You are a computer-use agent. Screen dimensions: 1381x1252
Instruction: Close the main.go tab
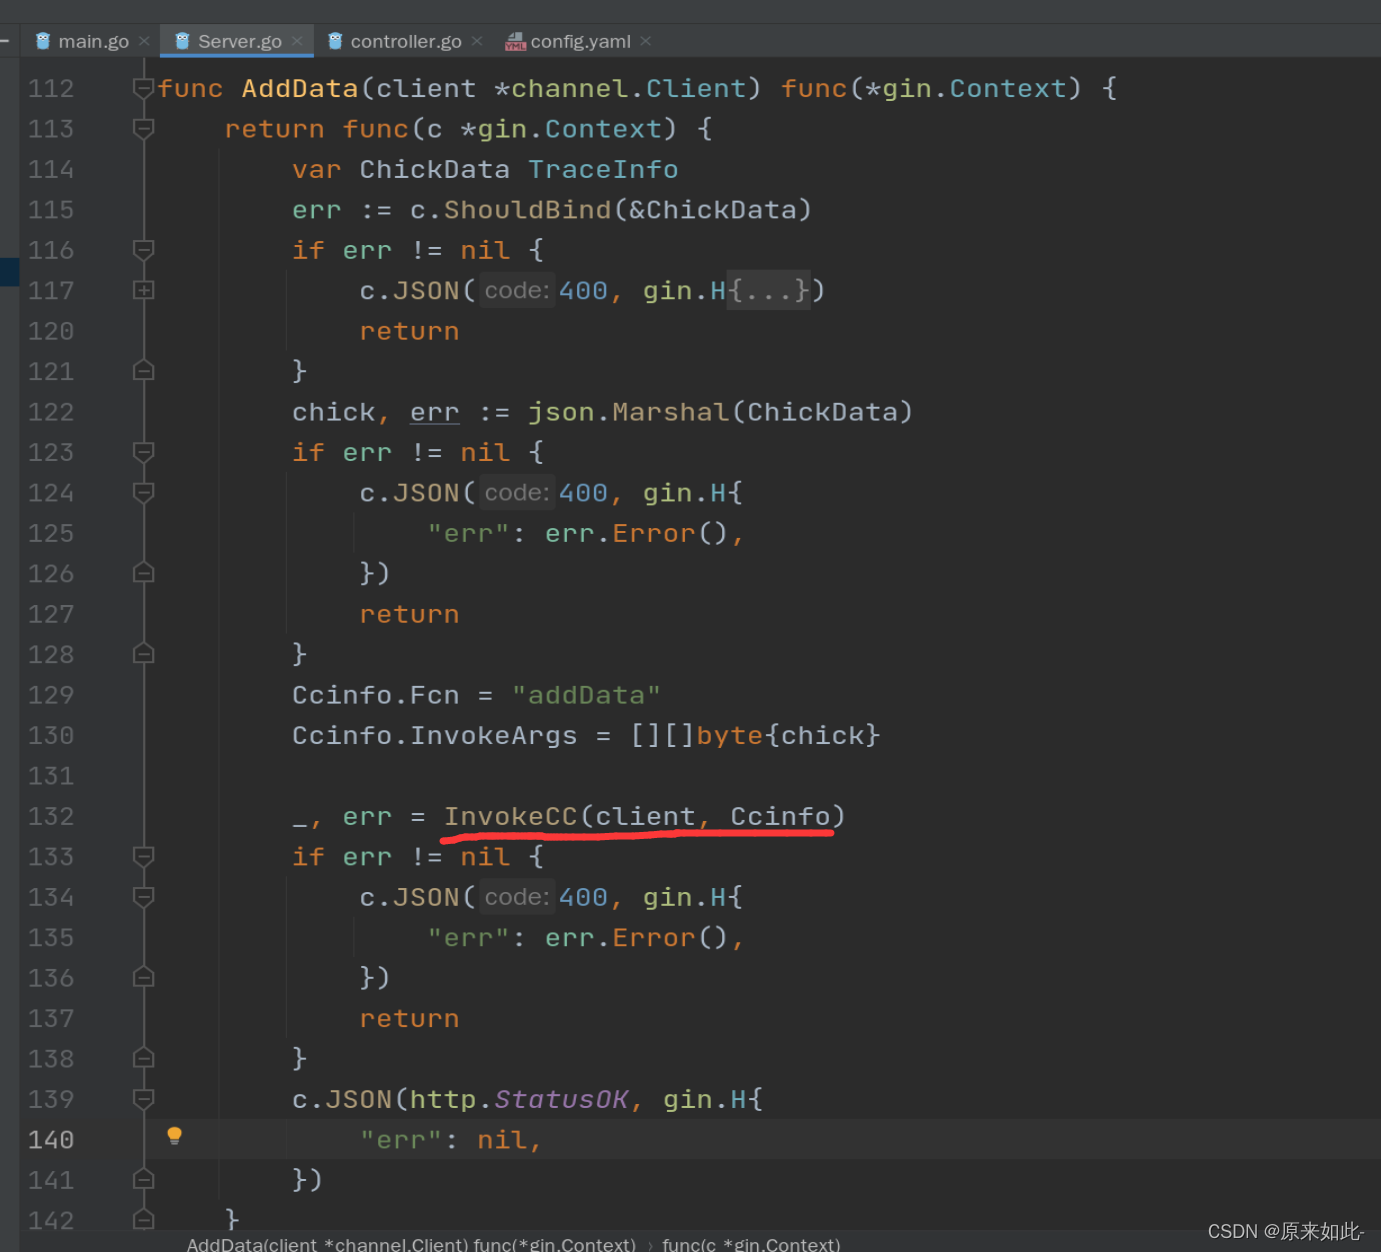pyautogui.click(x=145, y=41)
